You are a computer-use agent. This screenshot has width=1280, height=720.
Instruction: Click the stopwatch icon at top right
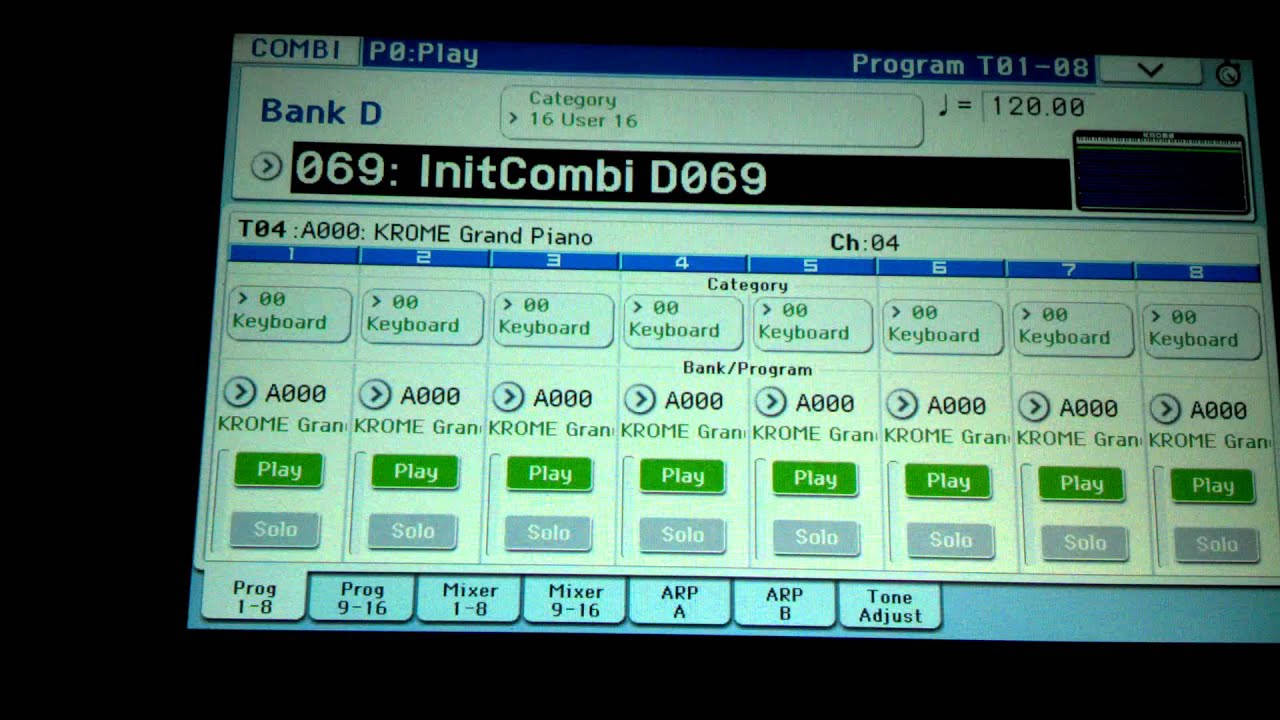pyautogui.click(x=1229, y=73)
